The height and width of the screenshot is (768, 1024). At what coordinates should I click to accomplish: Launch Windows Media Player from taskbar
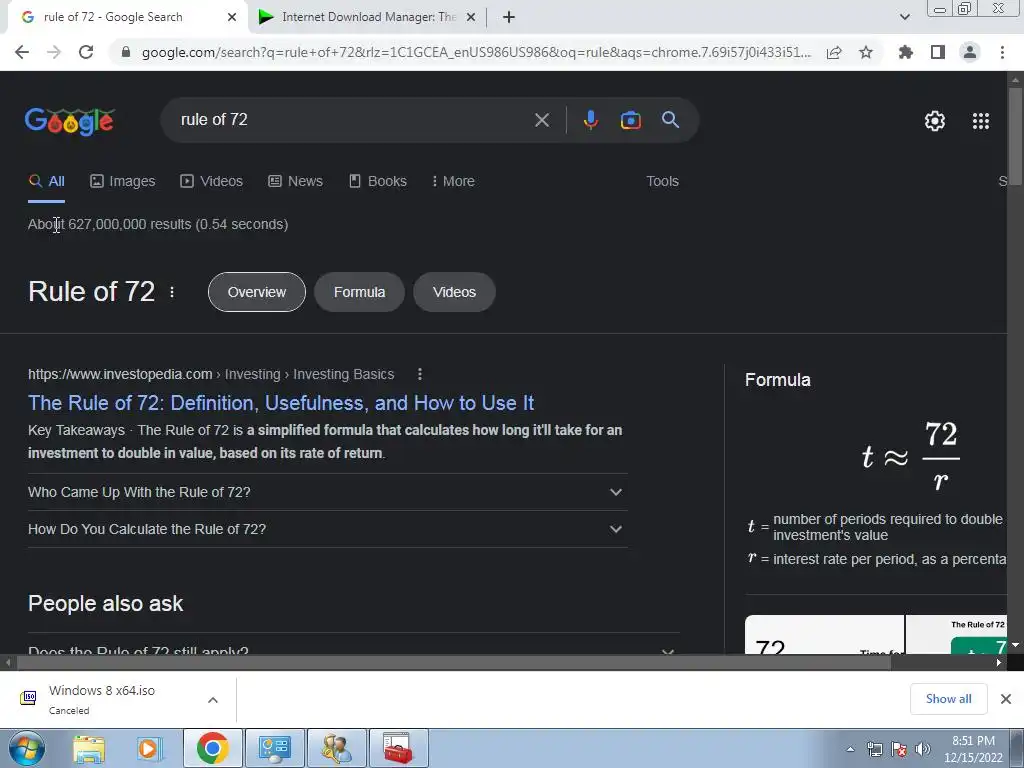[150, 748]
